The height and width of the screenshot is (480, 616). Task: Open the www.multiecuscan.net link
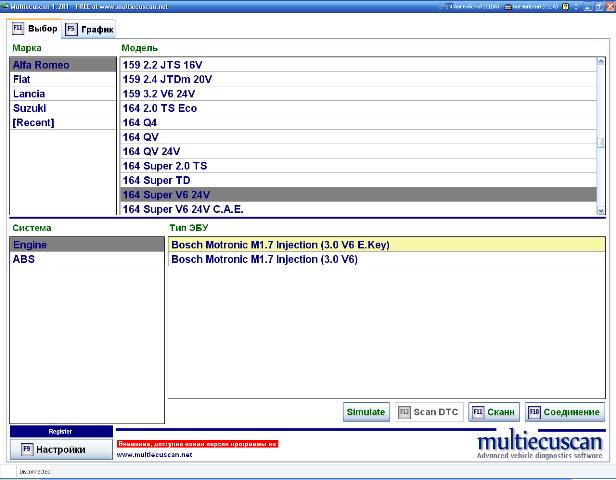point(154,454)
